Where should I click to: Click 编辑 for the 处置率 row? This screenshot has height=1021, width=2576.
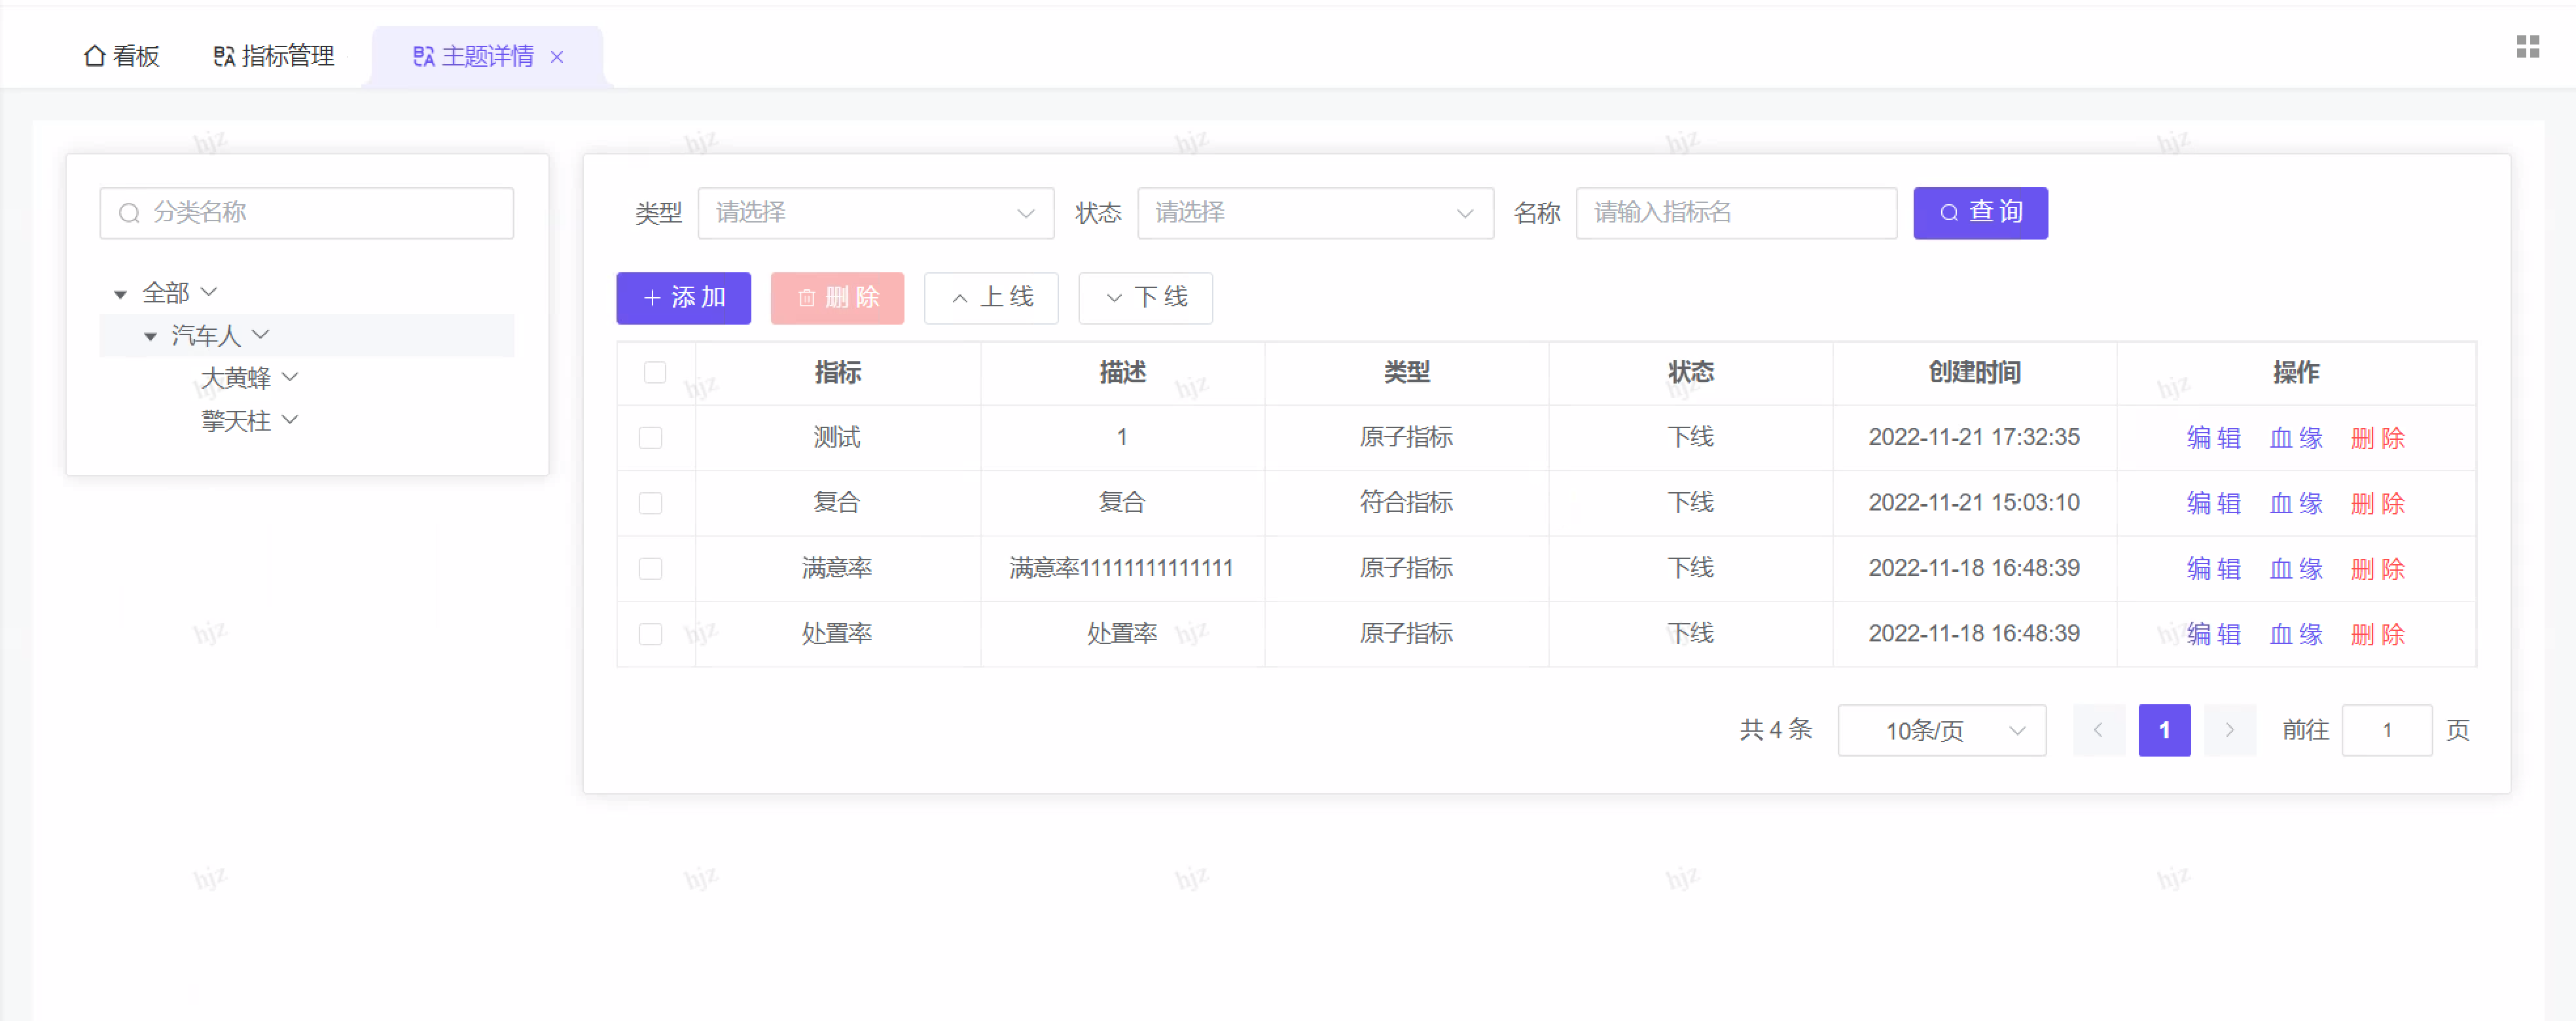pyautogui.click(x=2213, y=634)
